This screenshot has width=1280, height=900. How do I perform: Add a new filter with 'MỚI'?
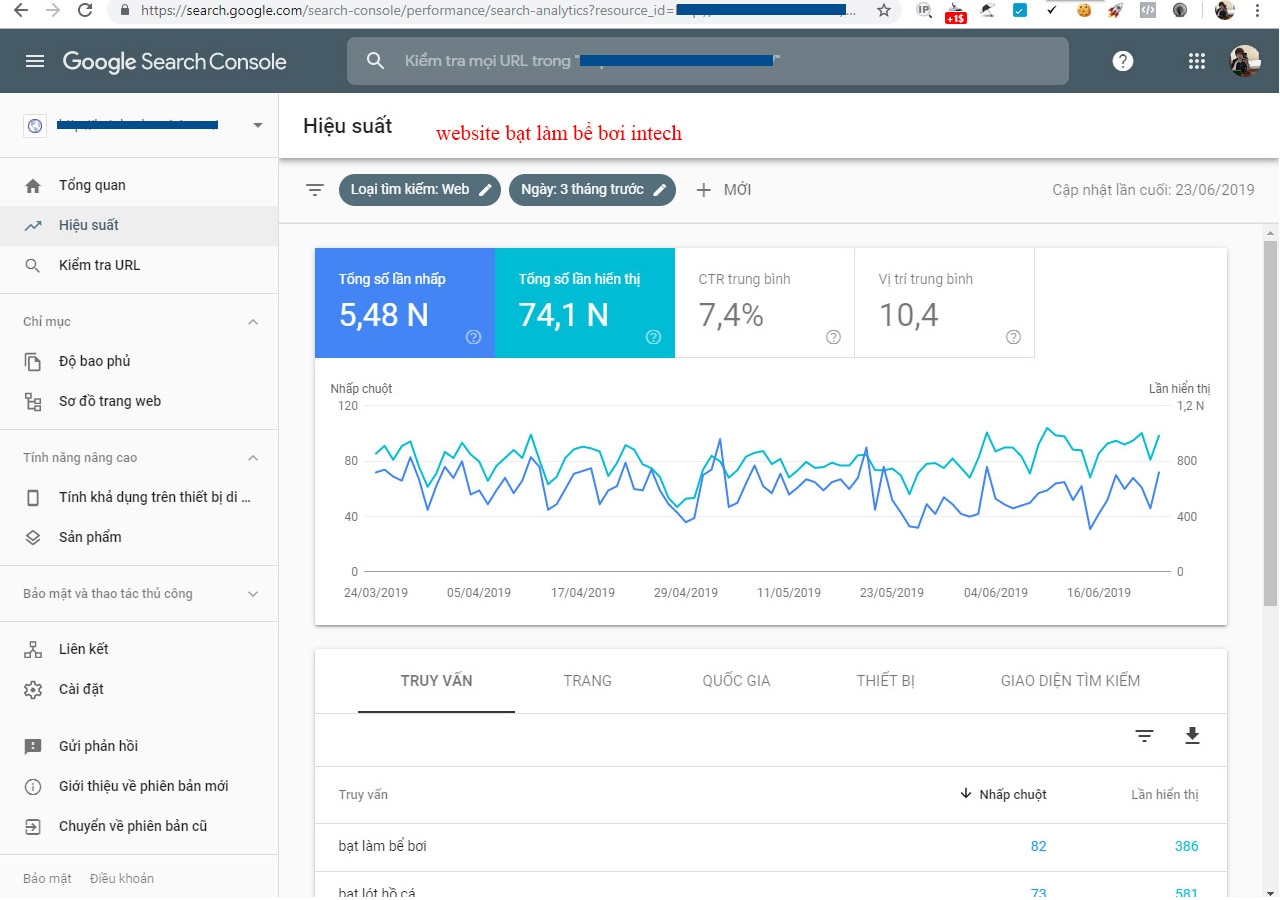(x=724, y=190)
